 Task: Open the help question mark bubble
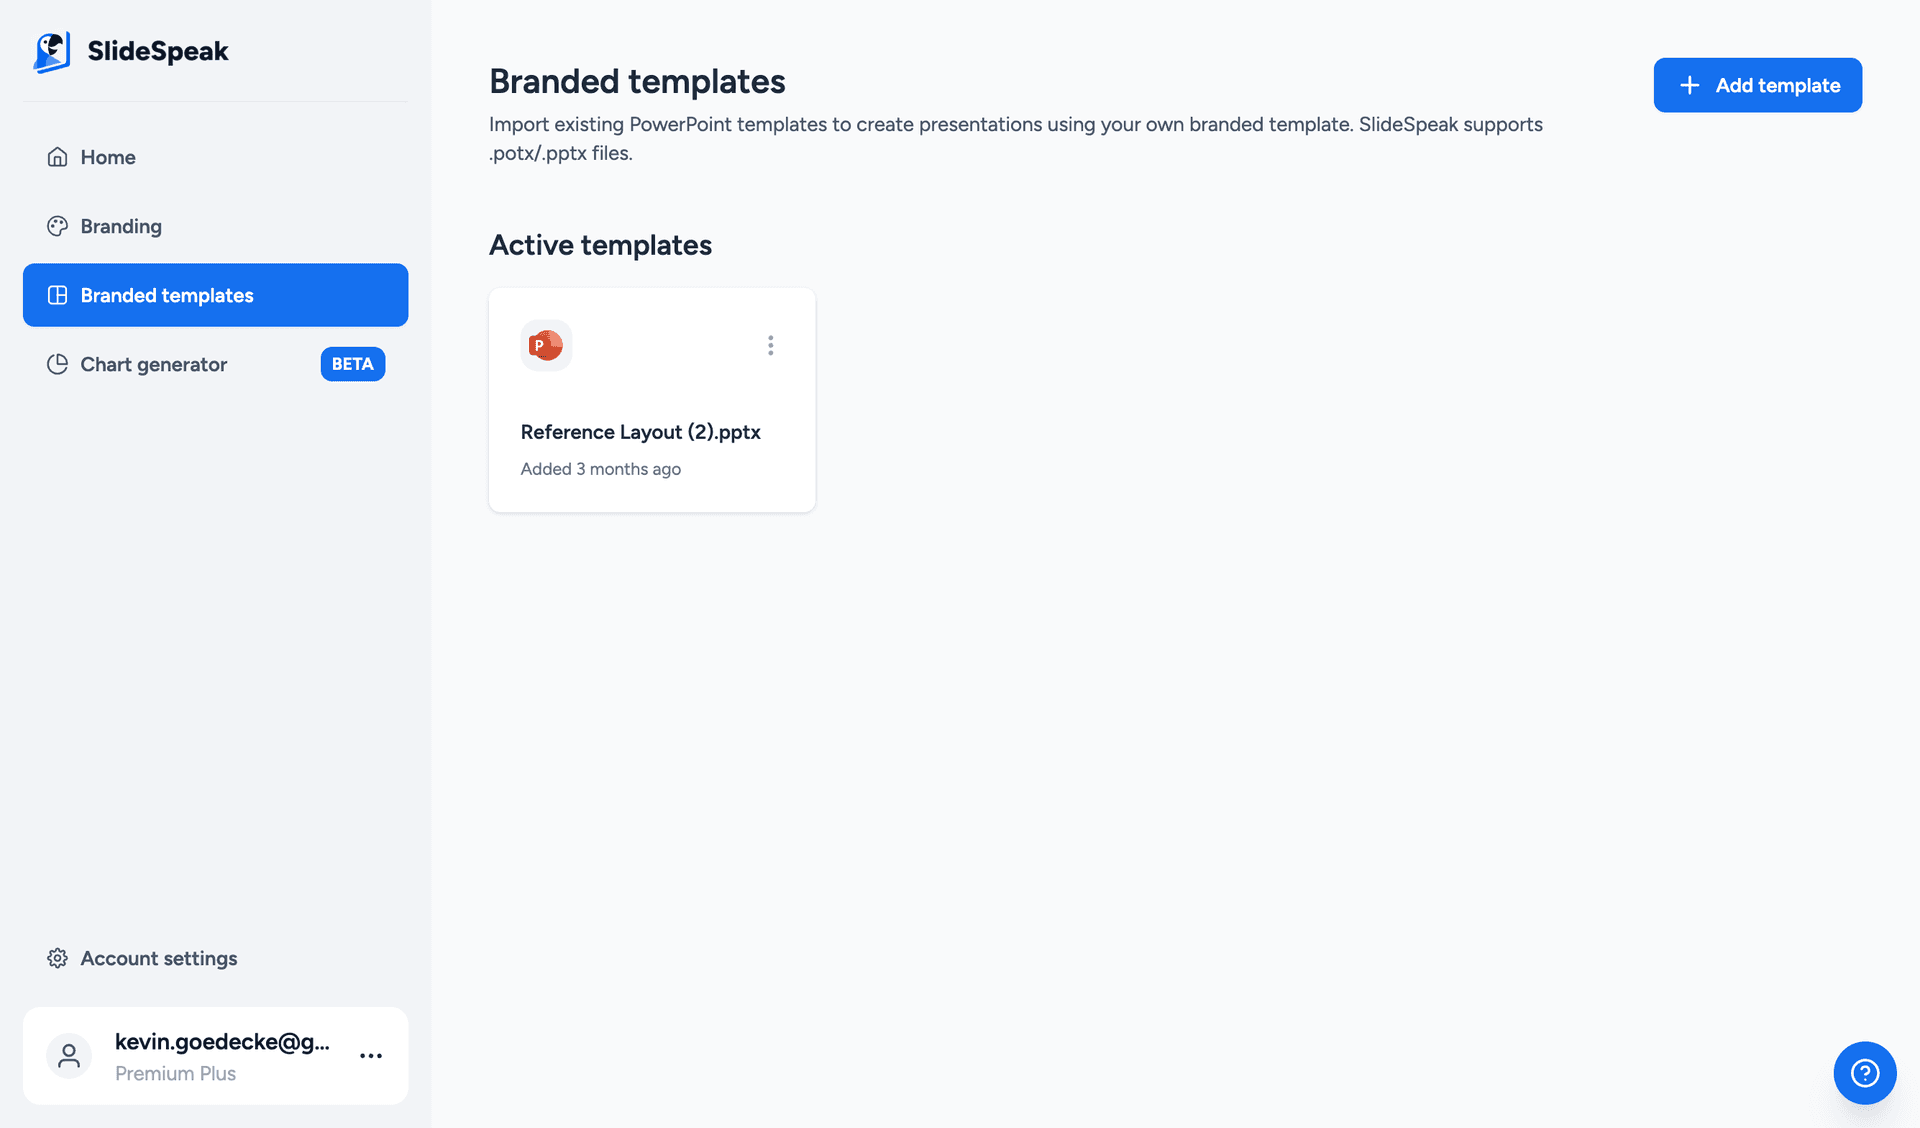point(1864,1072)
